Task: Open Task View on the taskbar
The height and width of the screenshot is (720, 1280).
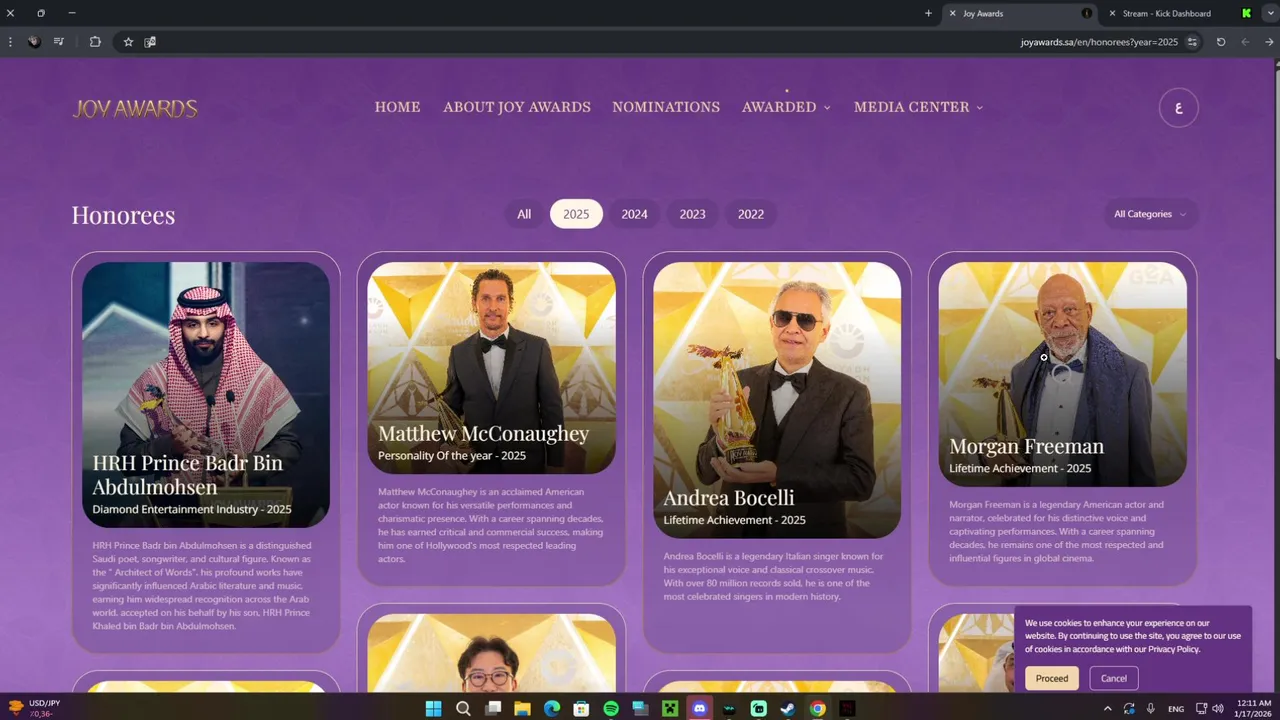Action: [493, 708]
